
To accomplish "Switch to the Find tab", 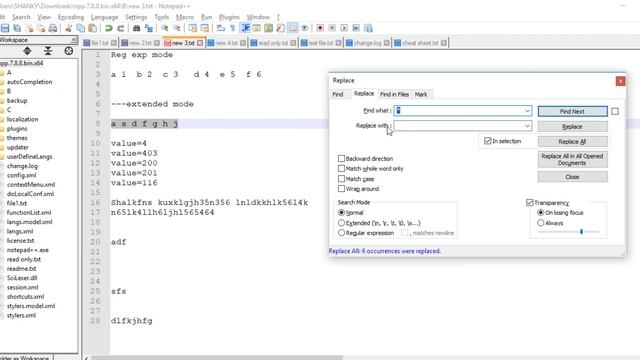I will 338,94.
